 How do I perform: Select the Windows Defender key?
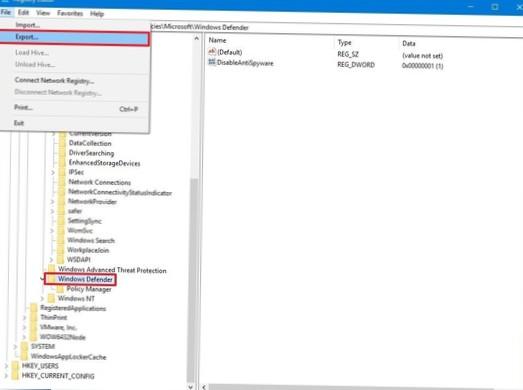pyautogui.click(x=85, y=279)
